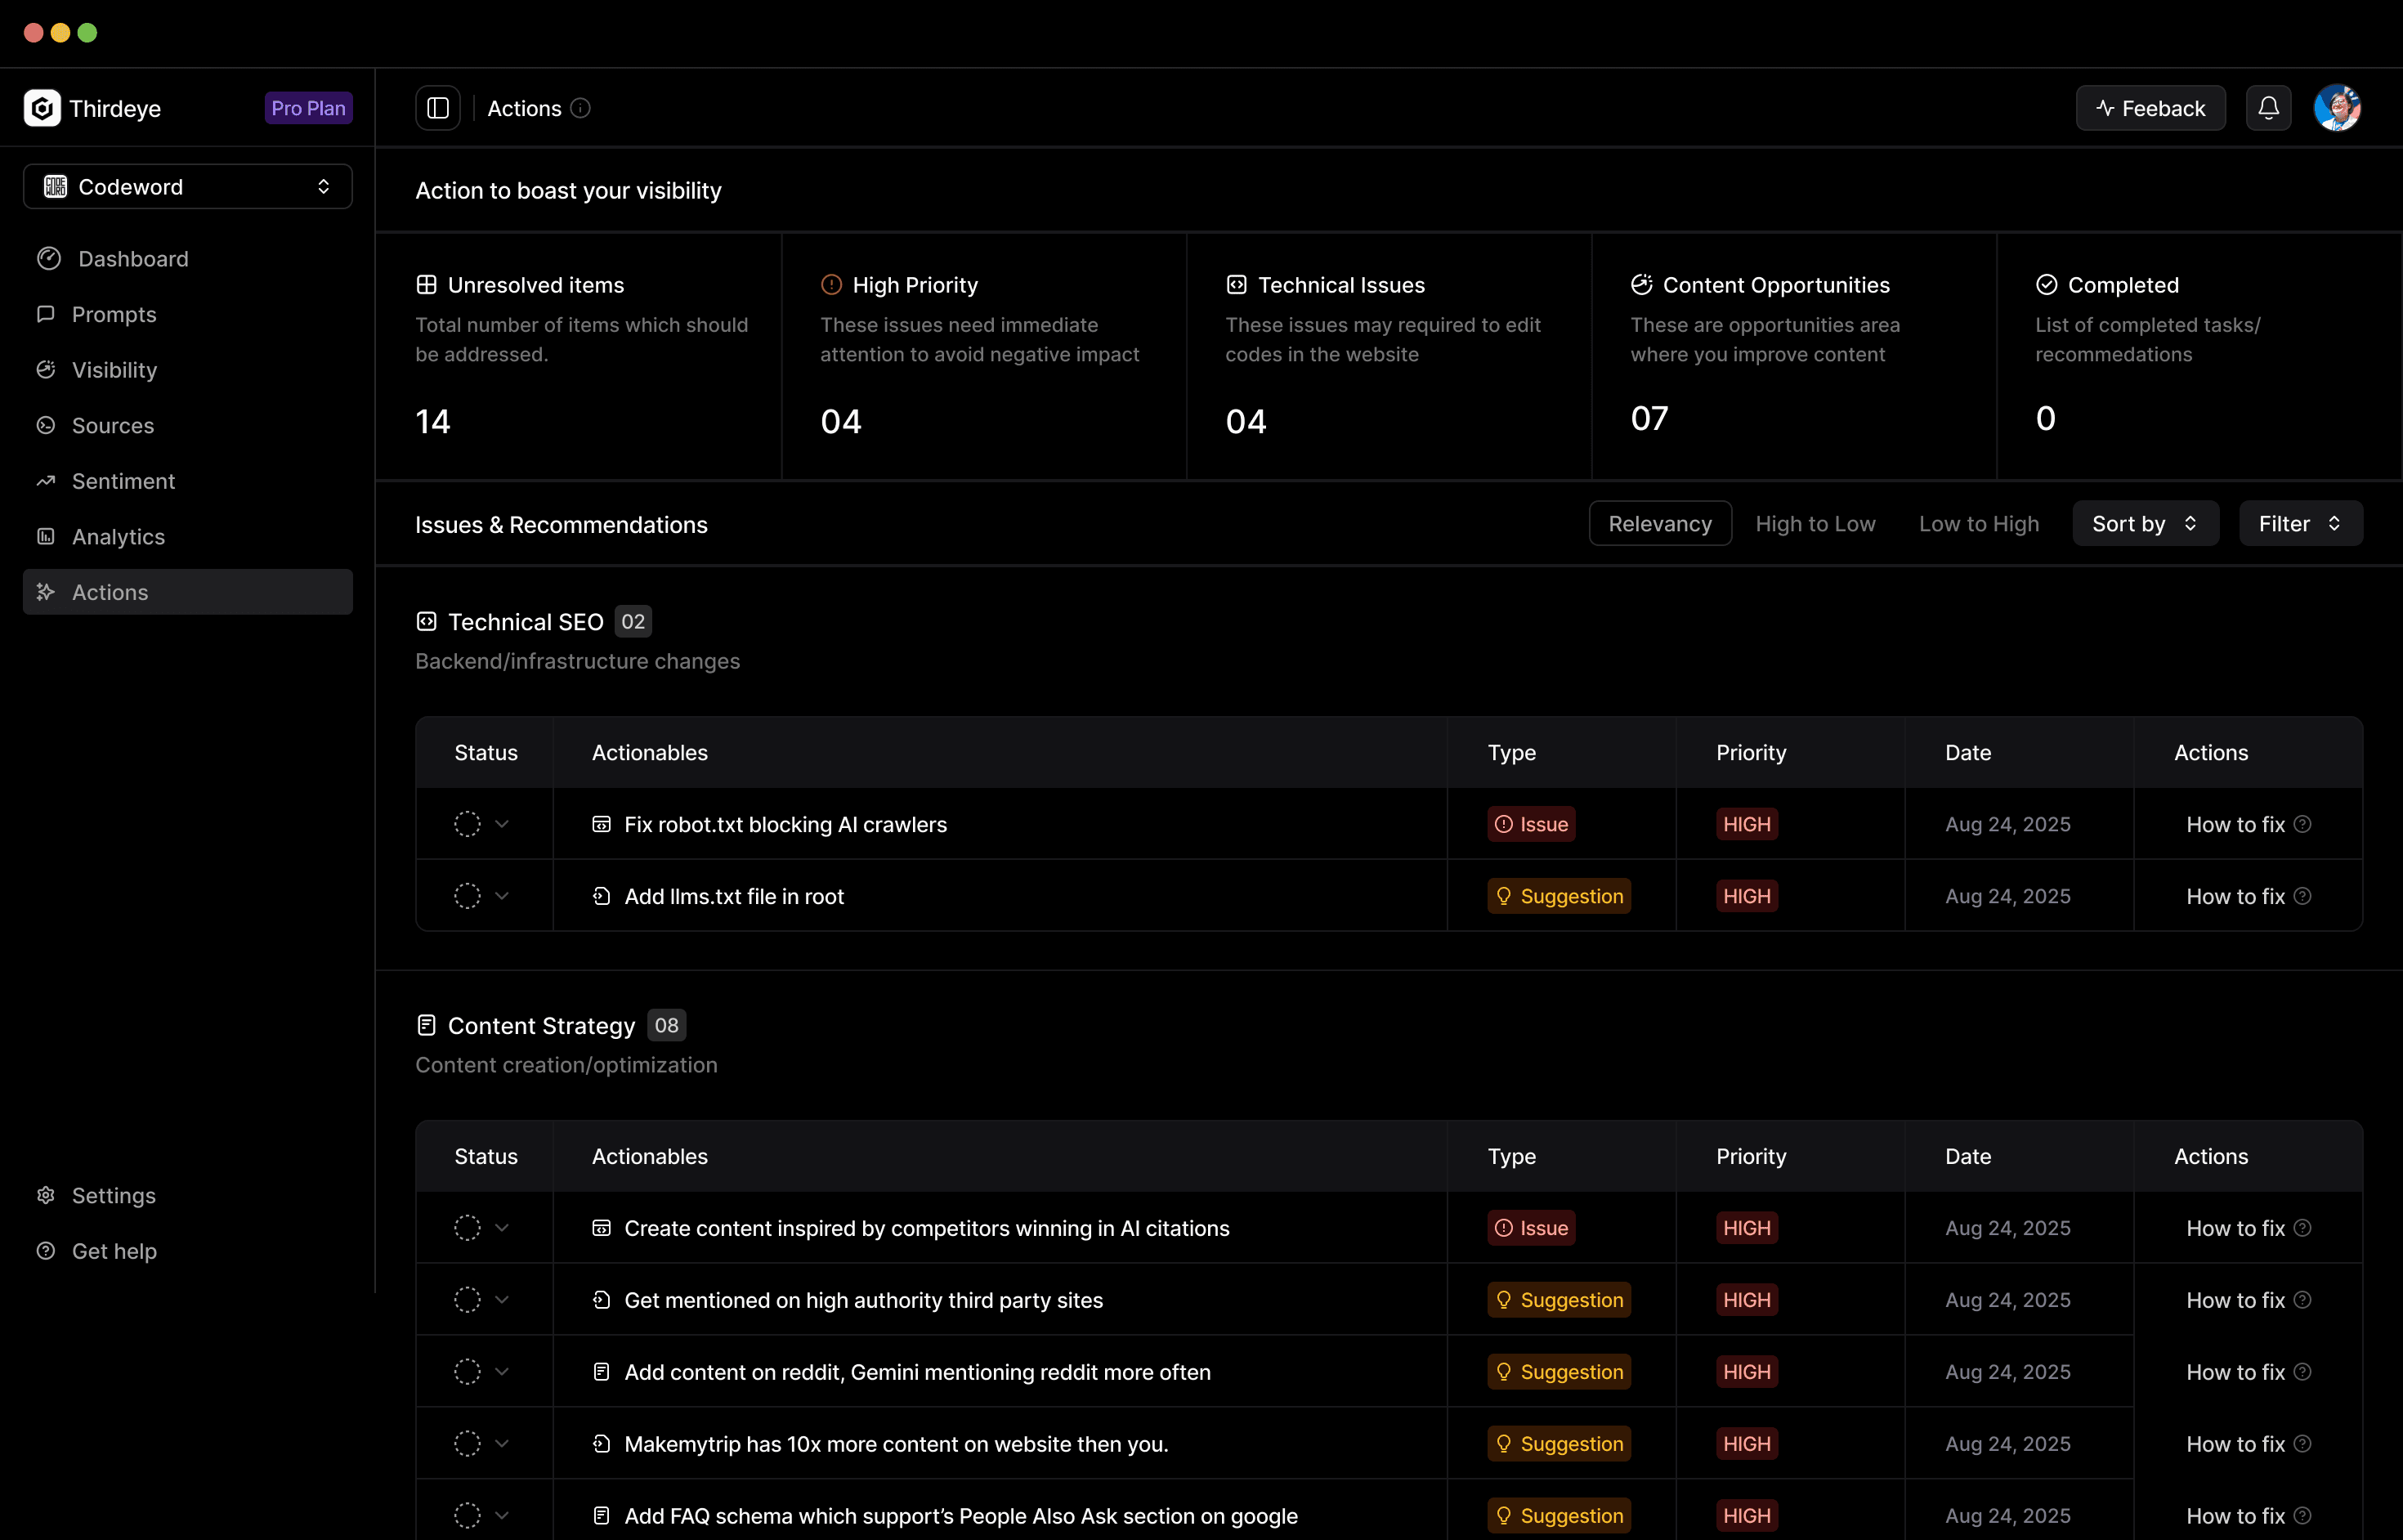Toggle status circle for Makemytrip content row
This screenshot has height=1540, width=2403.
tap(467, 1444)
